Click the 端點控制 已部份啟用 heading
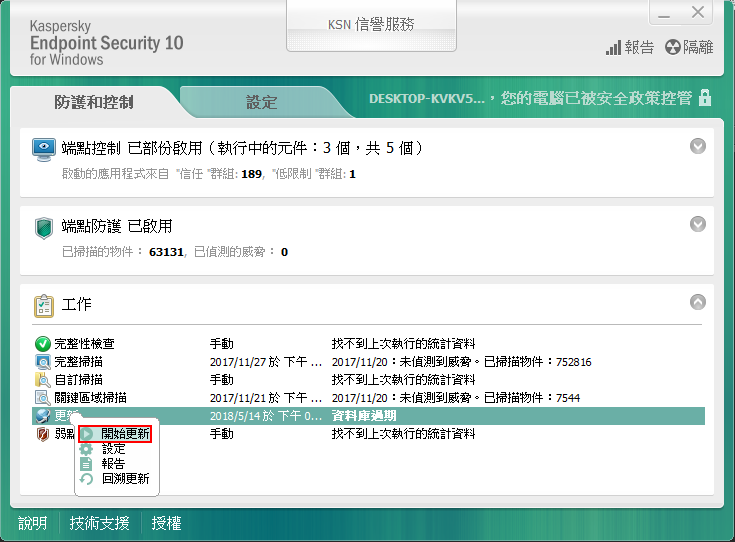Screen dimensions: 735x542 (241, 148)
